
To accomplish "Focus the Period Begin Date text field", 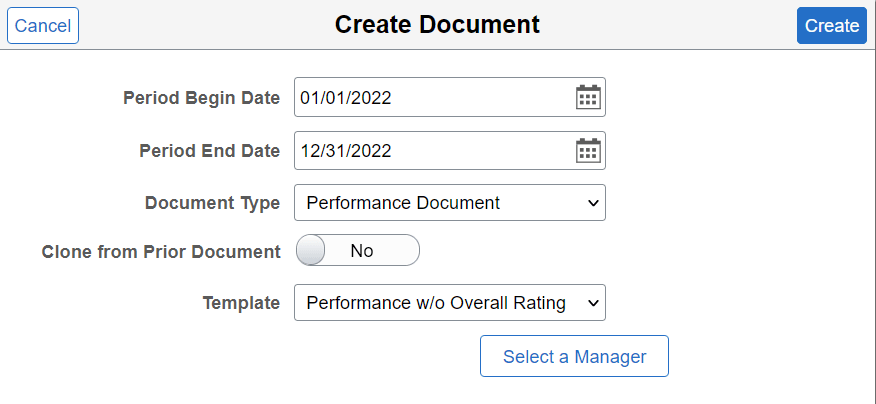I will click(x=432, y=97).
